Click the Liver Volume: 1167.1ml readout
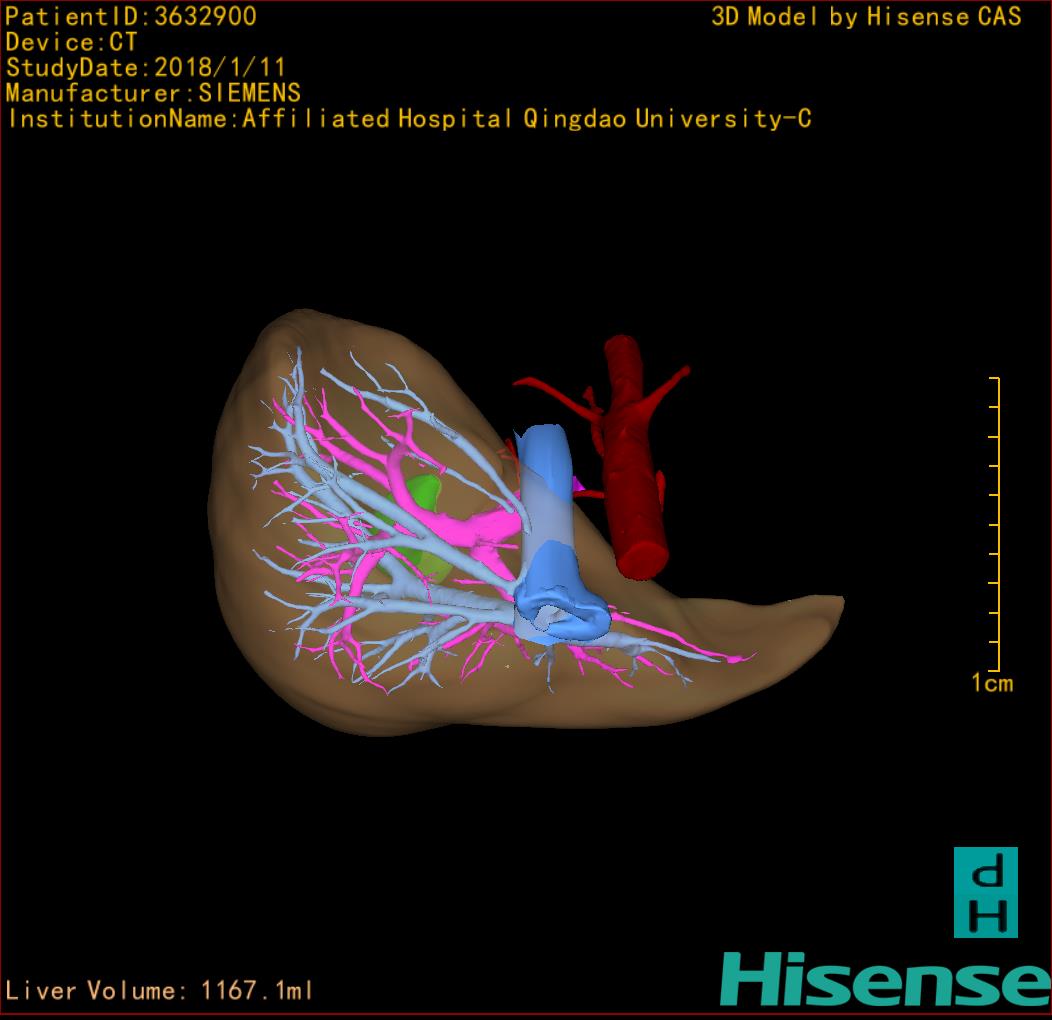Image resolution: width=1052 pixels, height=1020 pixels. 160,991
